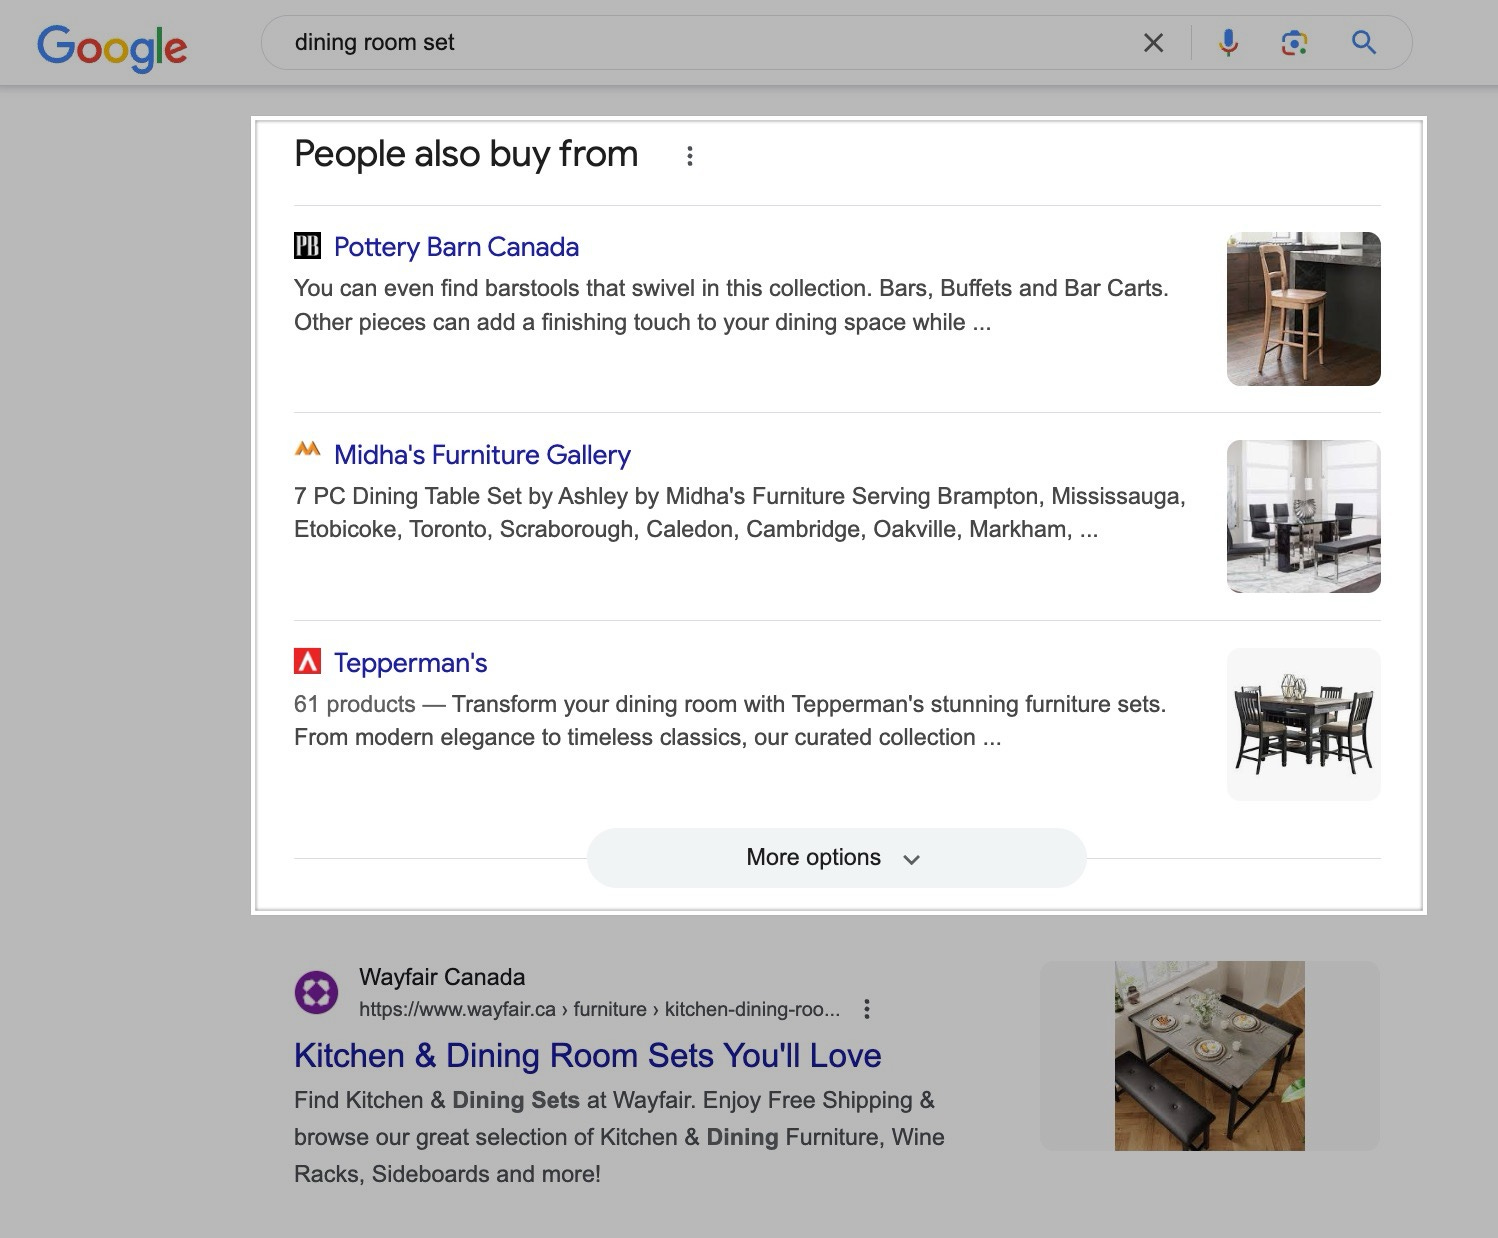Click the Pottery Barn favicon
Image resolution: width=1498 pixels, height=1238 pixels.
point(307,246)
